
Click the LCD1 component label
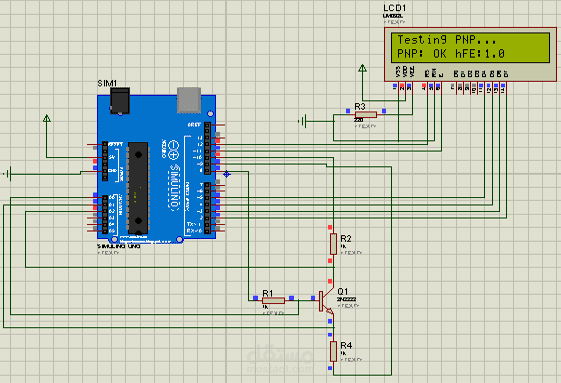pos(395,8)
